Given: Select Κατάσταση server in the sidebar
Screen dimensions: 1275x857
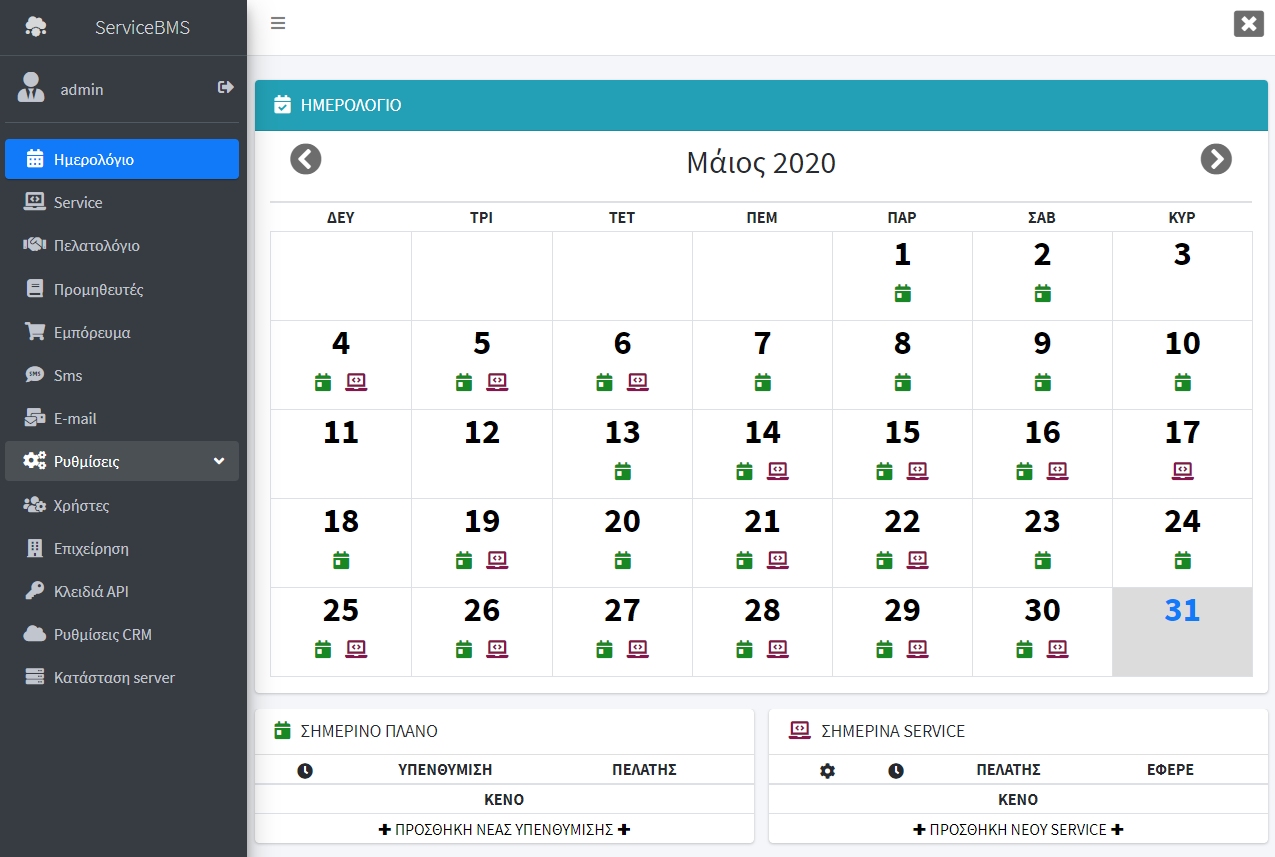Looking at the screenshot, I should pyautogui.click(x=114, y=678).
